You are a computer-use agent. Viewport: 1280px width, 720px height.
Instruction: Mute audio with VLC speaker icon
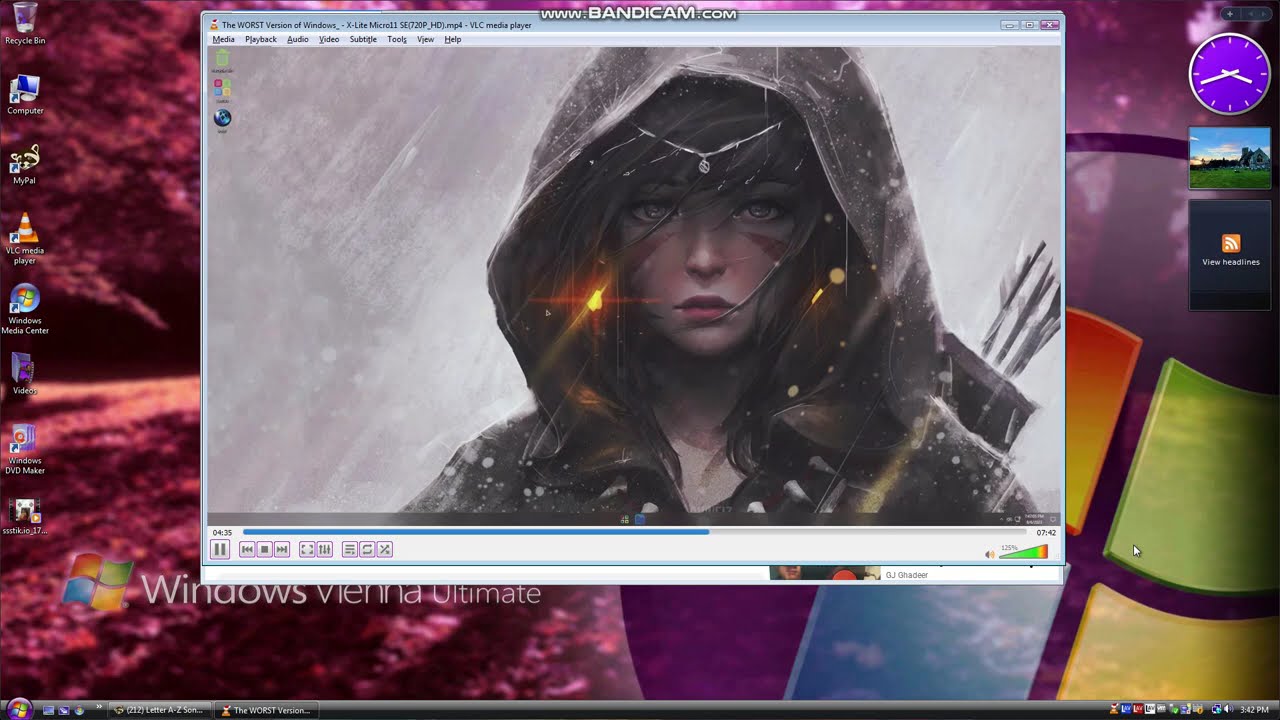coord(990,554)
